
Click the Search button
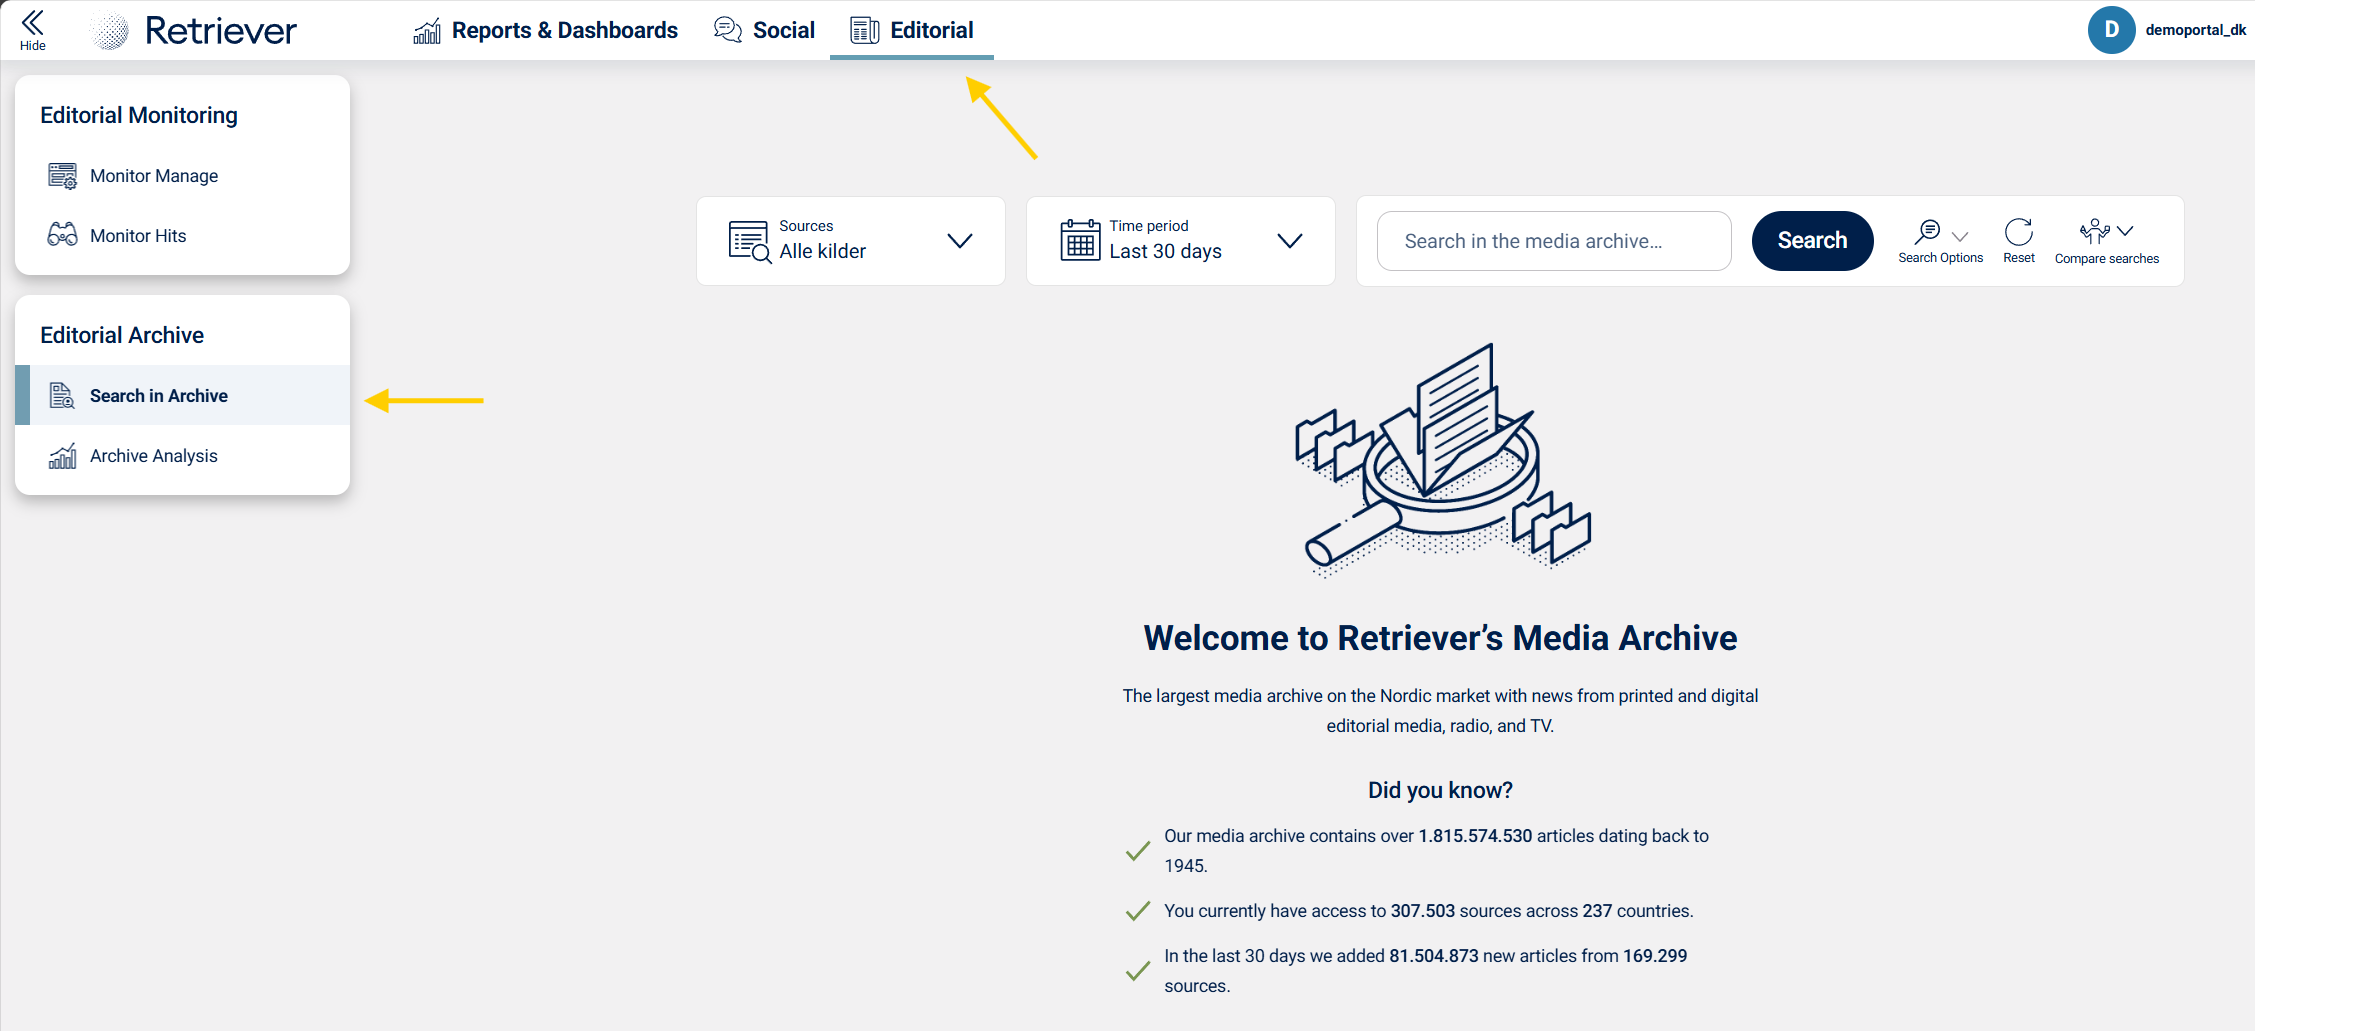(1812, 241)
